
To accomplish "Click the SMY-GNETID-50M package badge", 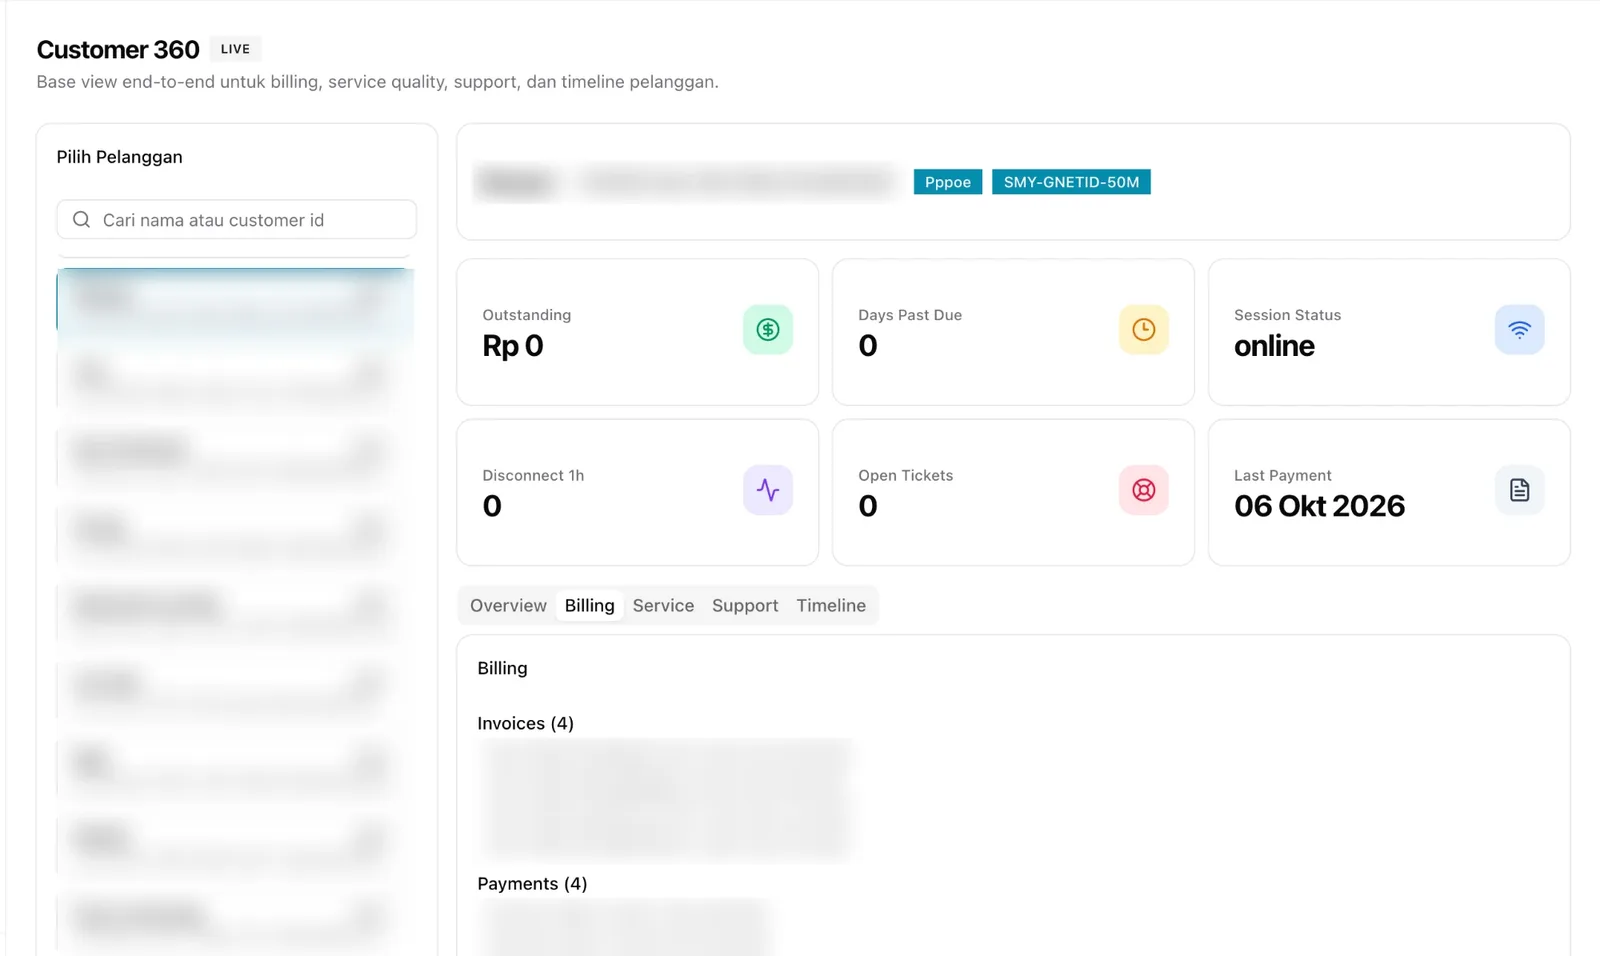I will (x=1071, y=182).
